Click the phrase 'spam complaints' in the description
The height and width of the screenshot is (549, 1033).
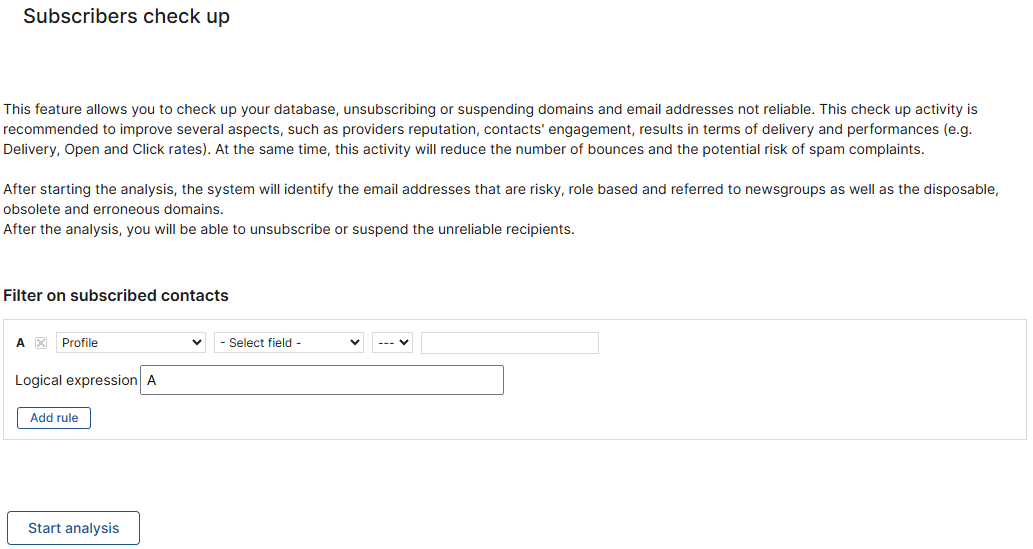[869, 149]
